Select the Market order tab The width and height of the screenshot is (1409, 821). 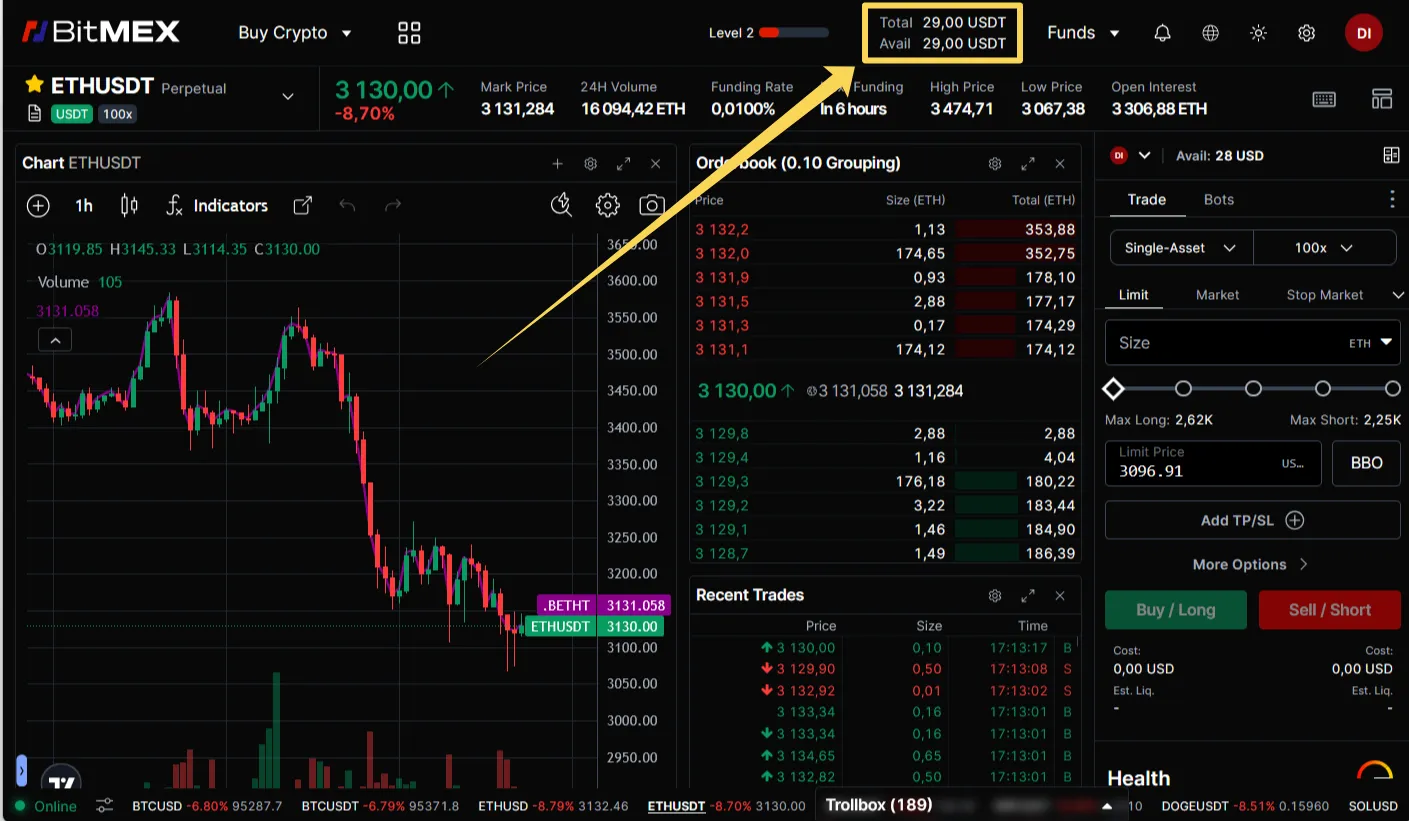(x=1217, y=294)
